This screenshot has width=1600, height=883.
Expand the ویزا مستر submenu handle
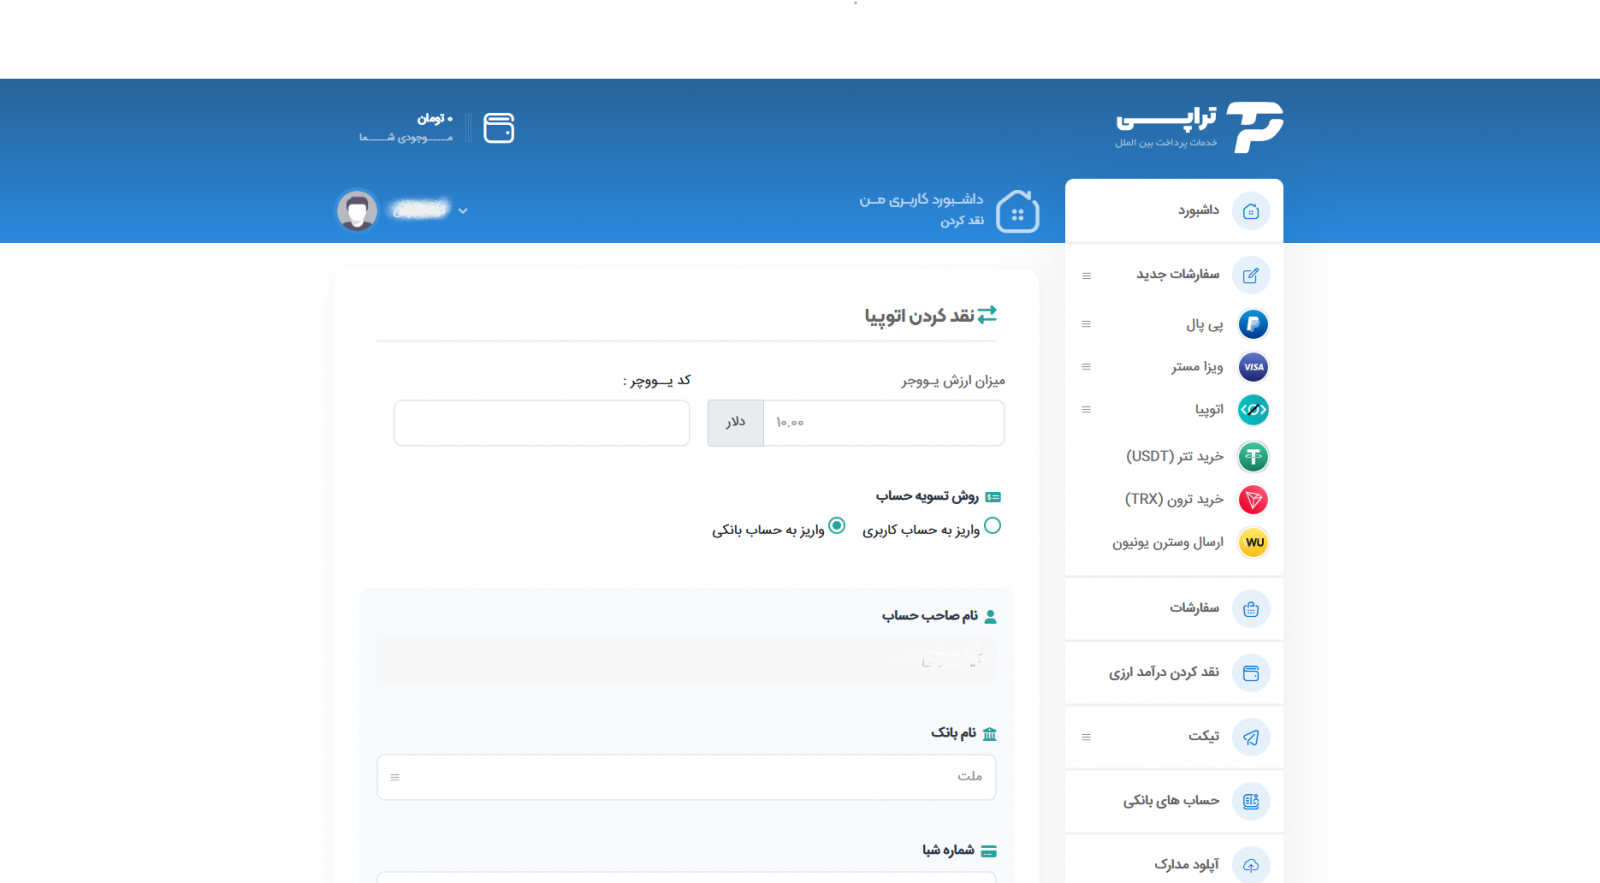(1086, 367)
